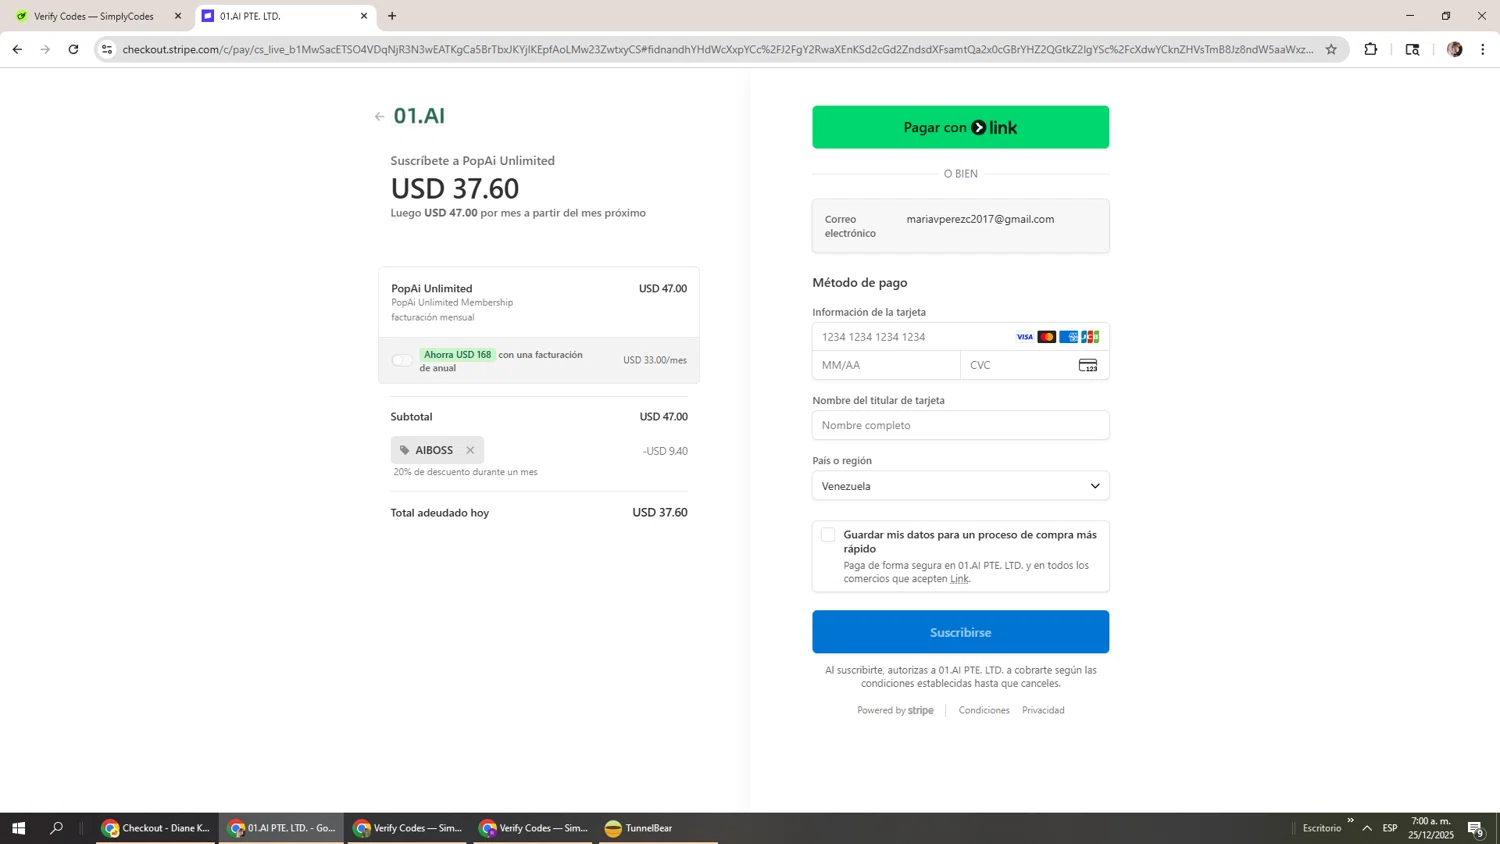The height and width of the screenshot is (844, 1500).
Task: Click the USD 33.00/mes annual price
Action: (x=655, y=360)
